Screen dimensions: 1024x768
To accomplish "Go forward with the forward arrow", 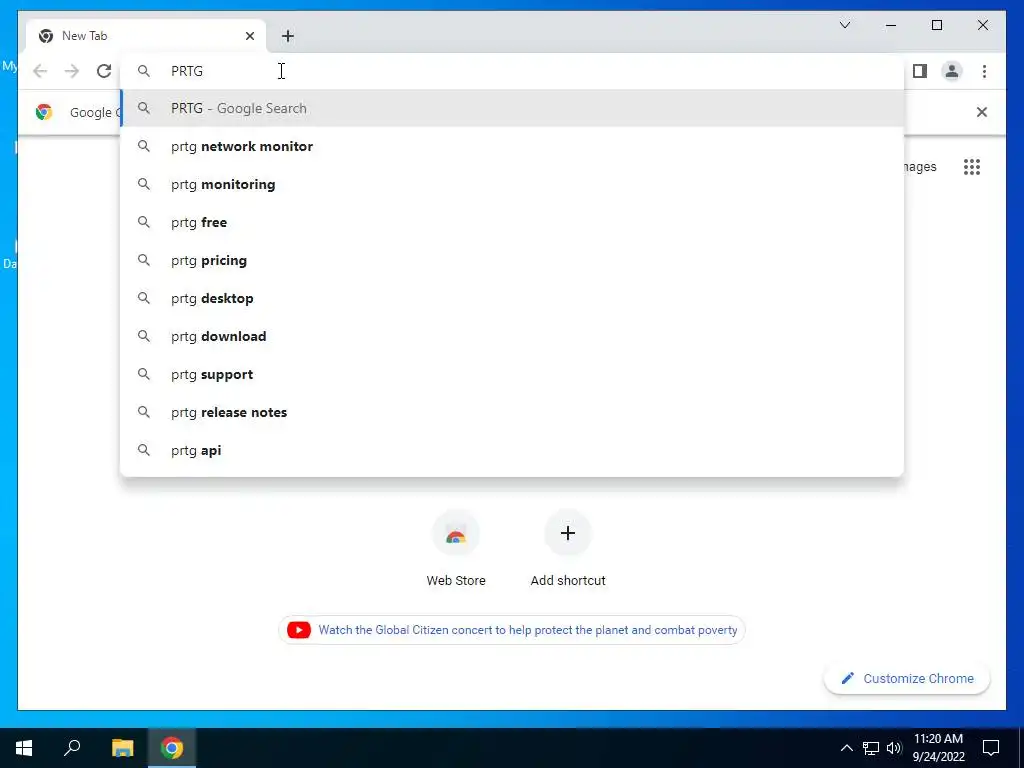I will pos(72,71).
